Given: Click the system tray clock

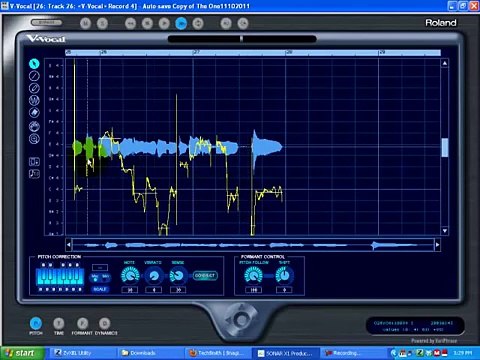Looking at the screenshot, I should click(462, 353).
